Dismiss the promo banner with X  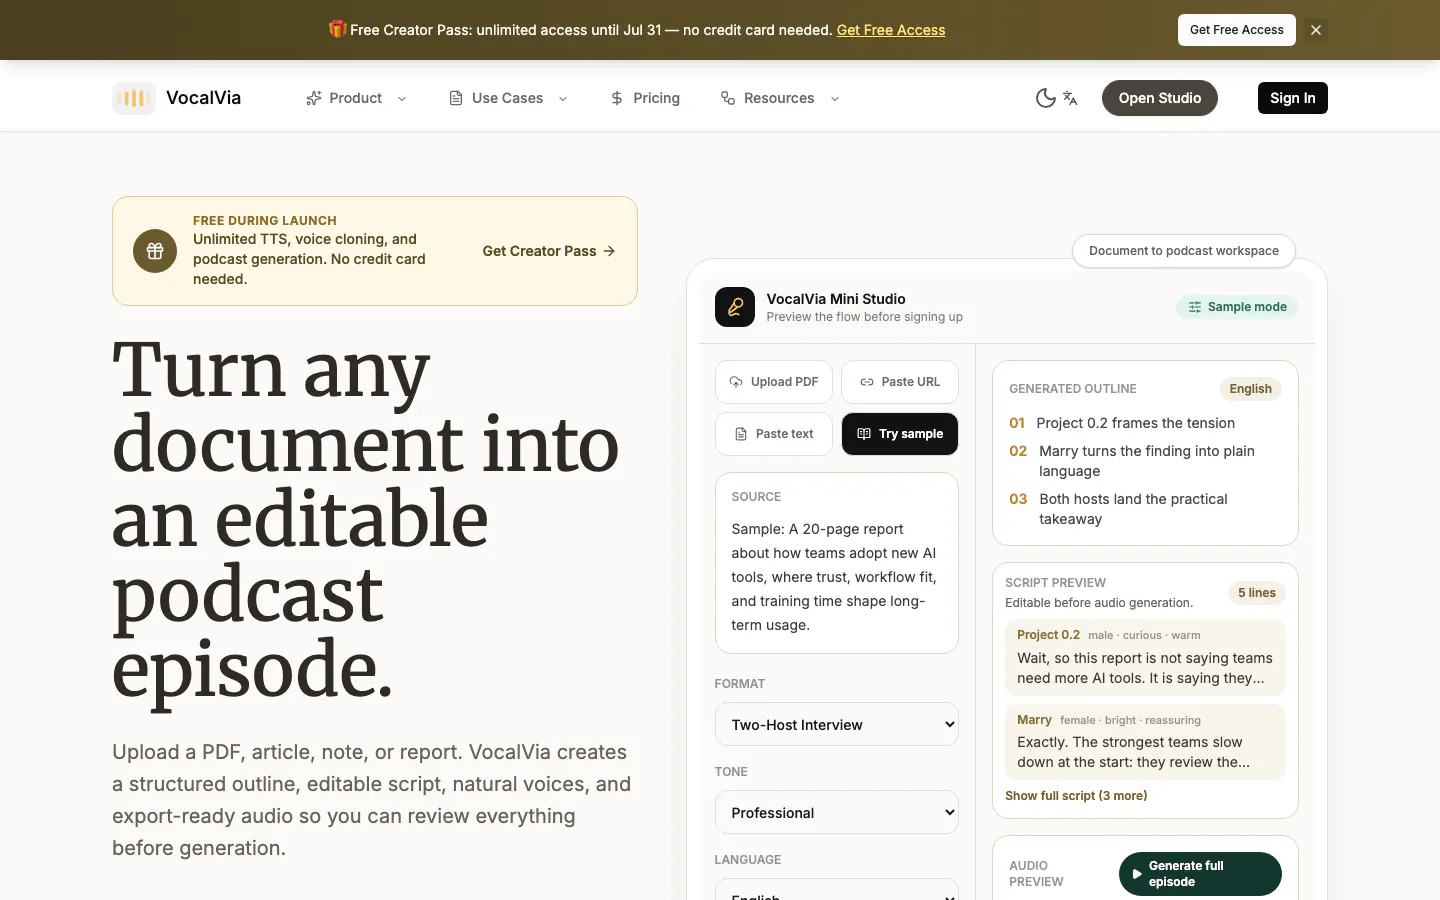1316,30
